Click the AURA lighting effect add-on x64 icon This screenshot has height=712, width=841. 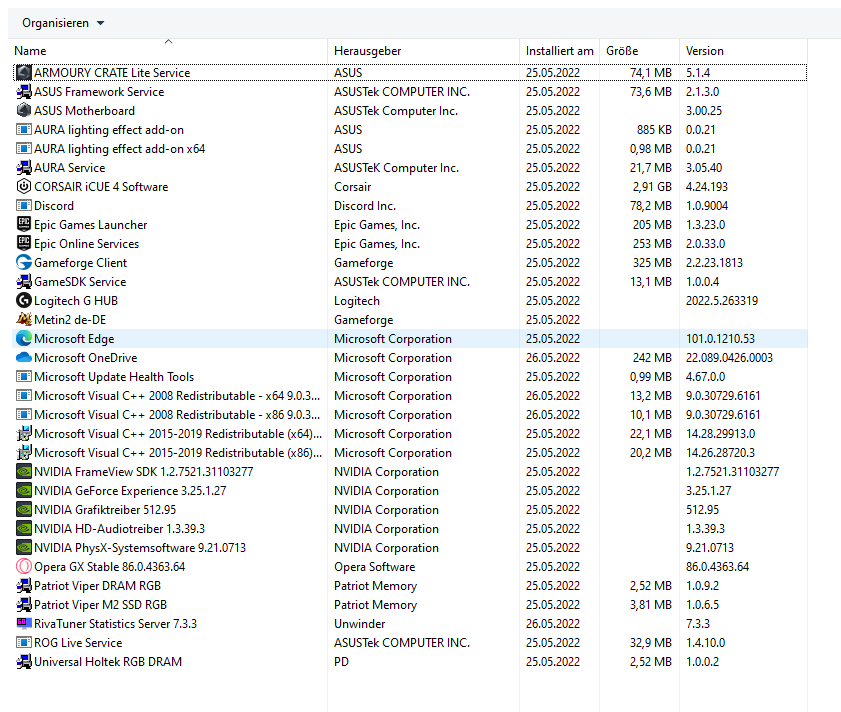24,149
